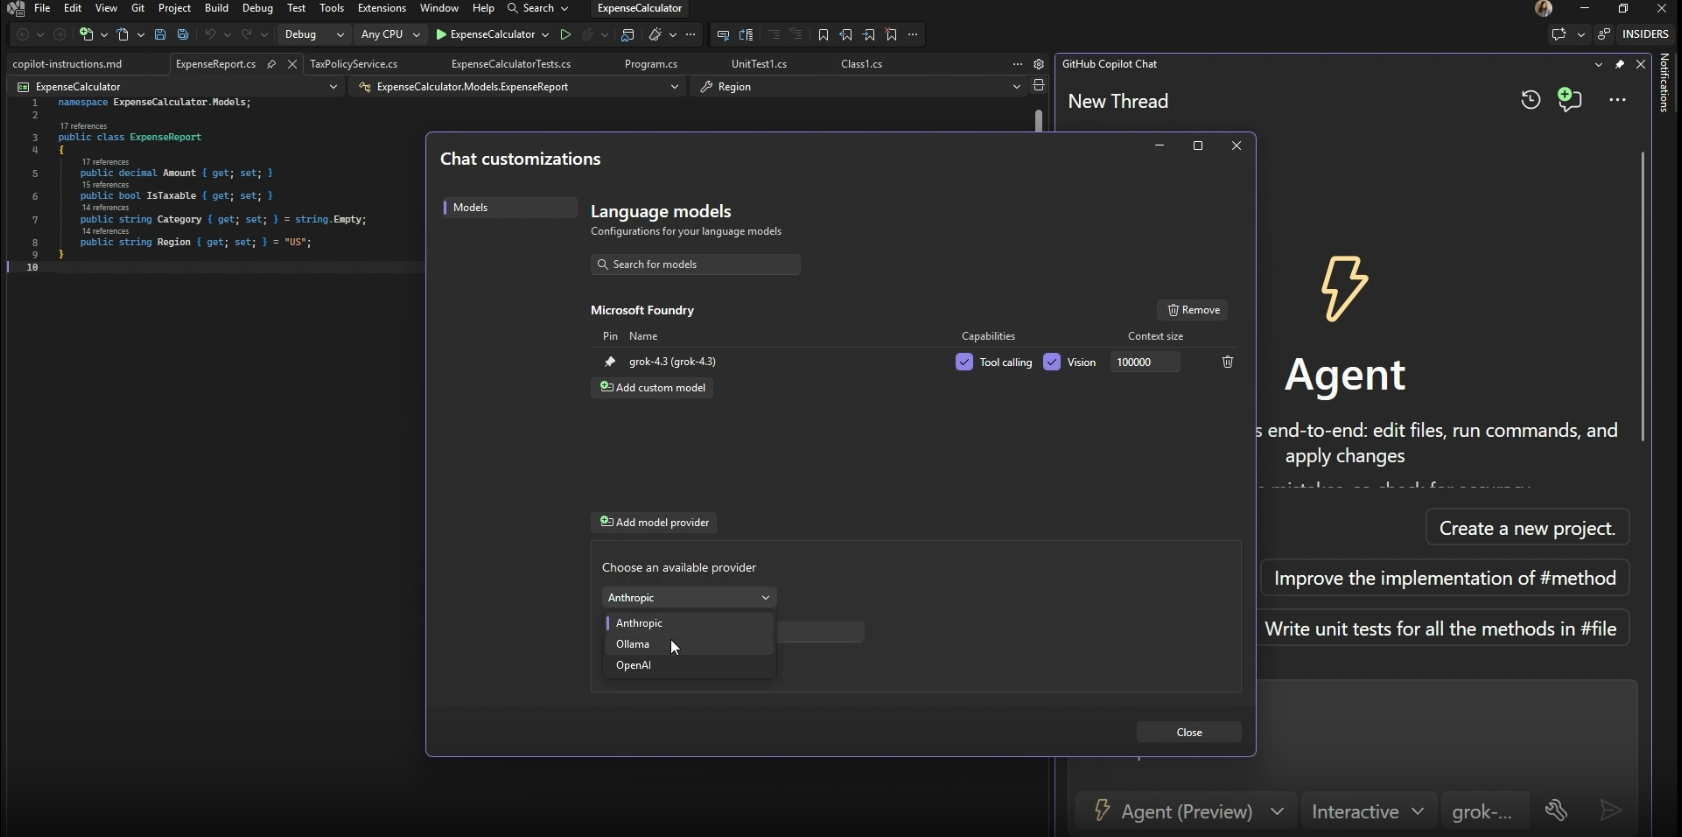Open the Agent (Preview) mode dropdown
The image size is (1682, 837).
[1188, 811]
